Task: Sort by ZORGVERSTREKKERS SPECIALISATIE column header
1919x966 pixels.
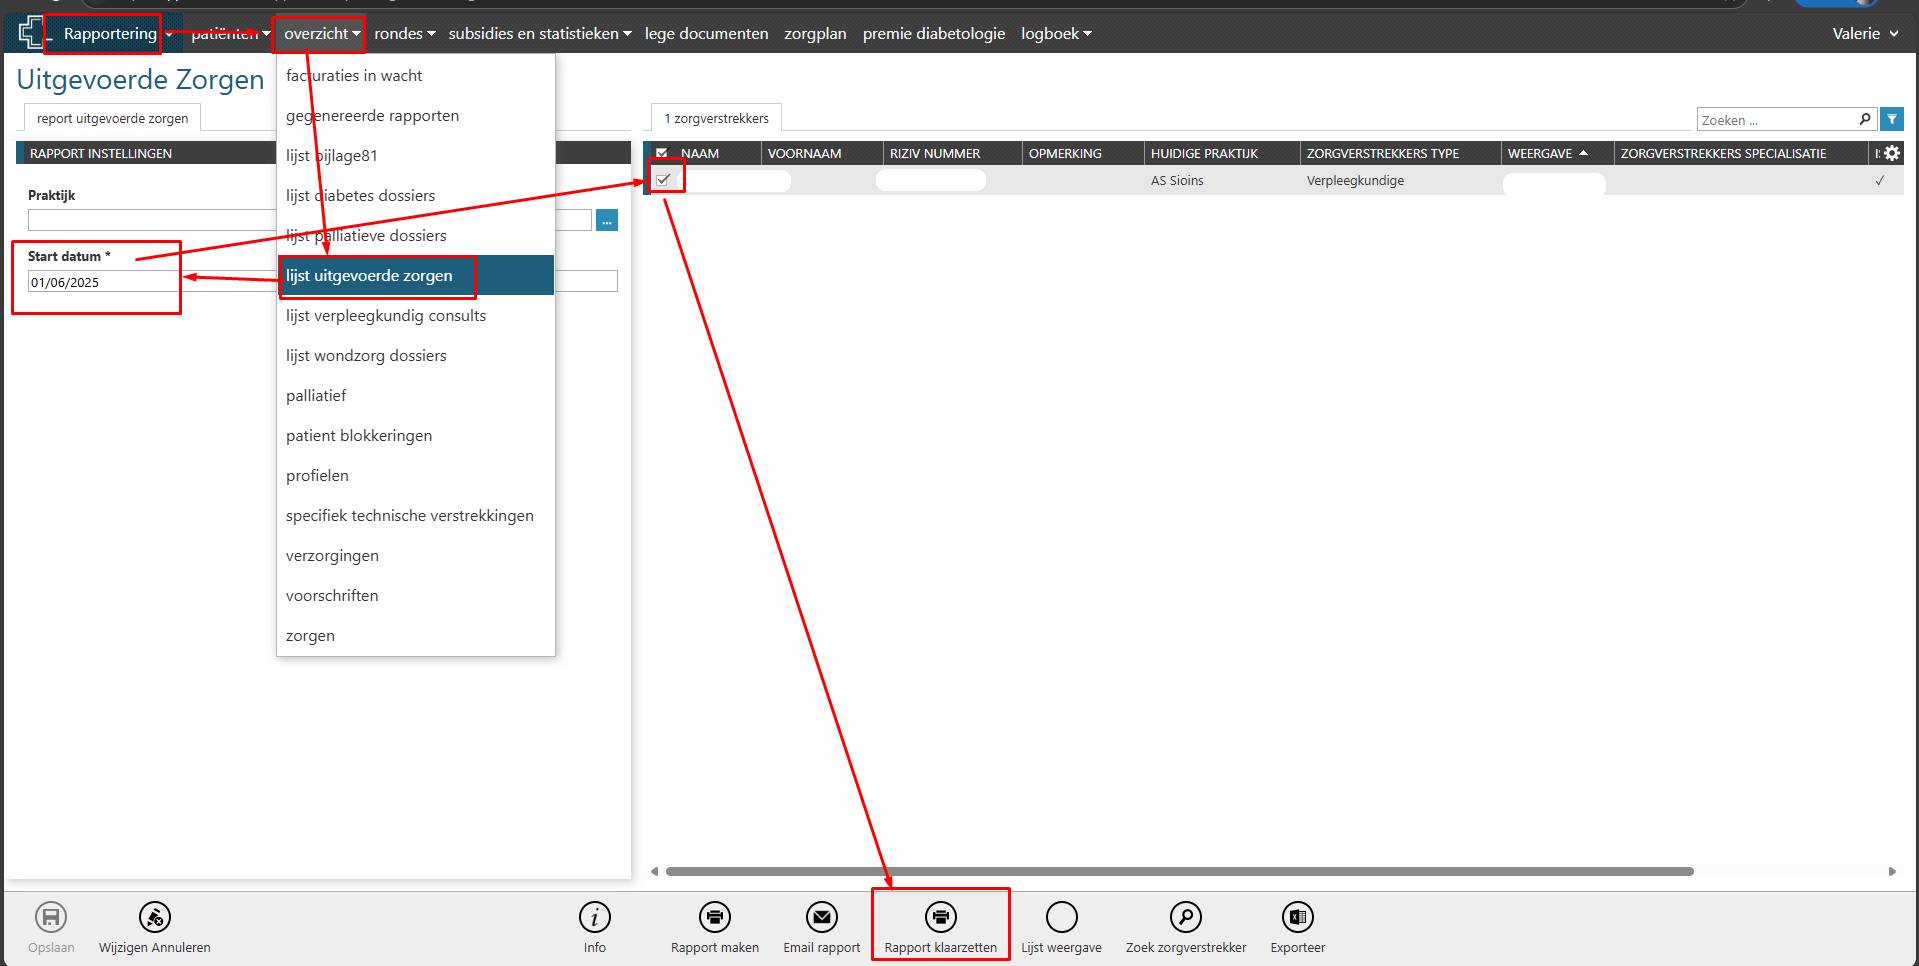Action: (x=1740, y=153)
